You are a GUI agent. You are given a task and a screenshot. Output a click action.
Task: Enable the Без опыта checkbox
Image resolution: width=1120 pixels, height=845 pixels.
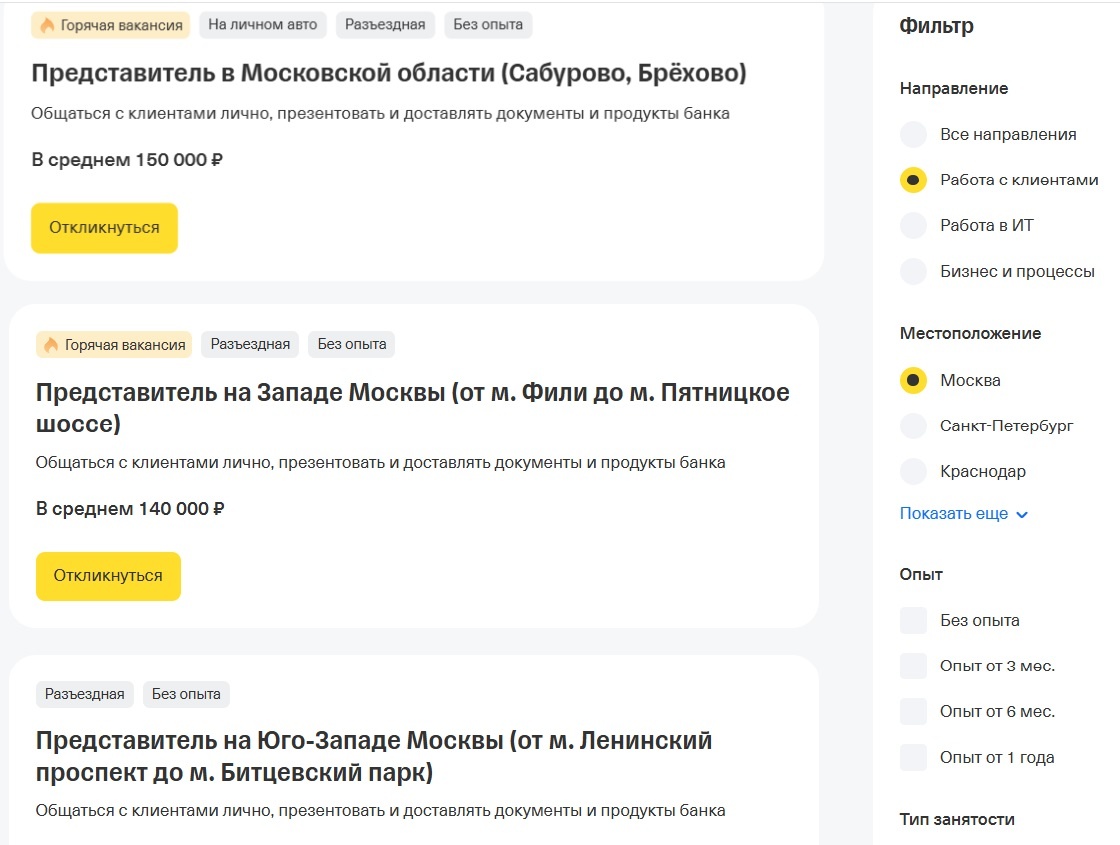coord(914,620)
